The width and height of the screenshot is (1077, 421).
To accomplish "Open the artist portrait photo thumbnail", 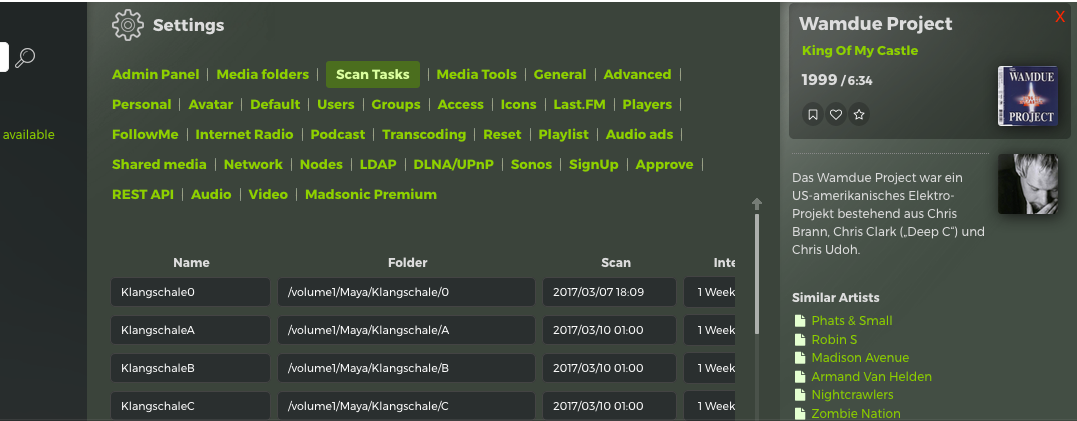I will [1028, 184].
